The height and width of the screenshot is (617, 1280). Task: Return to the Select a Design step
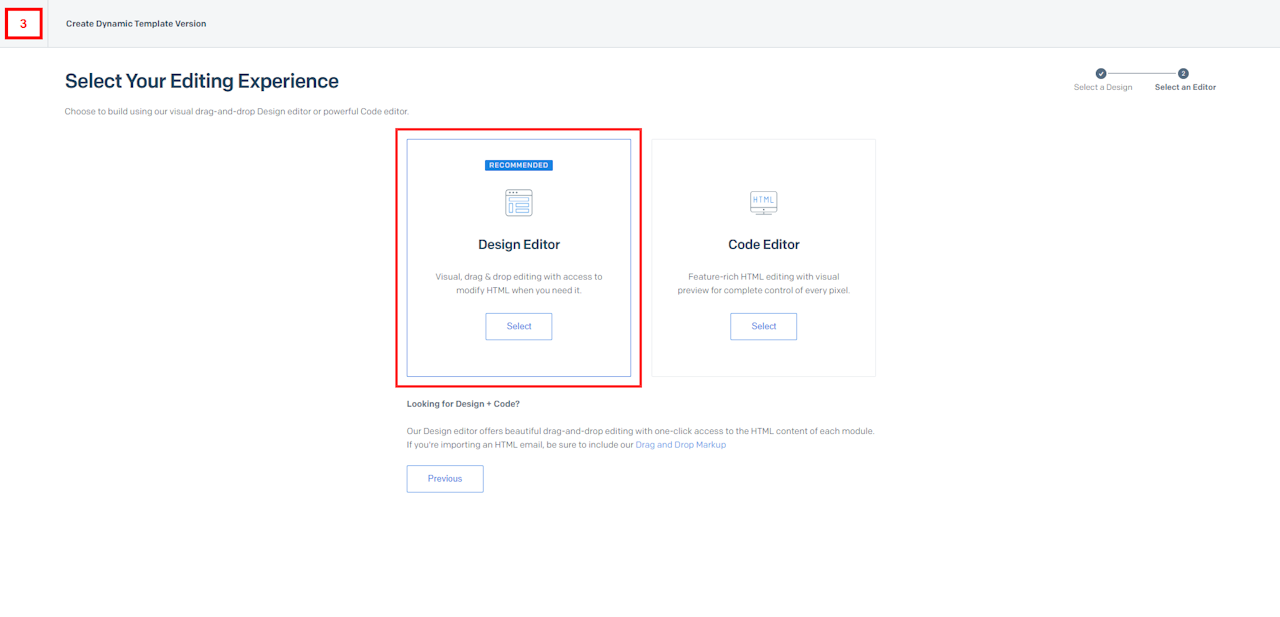pos(1103,88)
